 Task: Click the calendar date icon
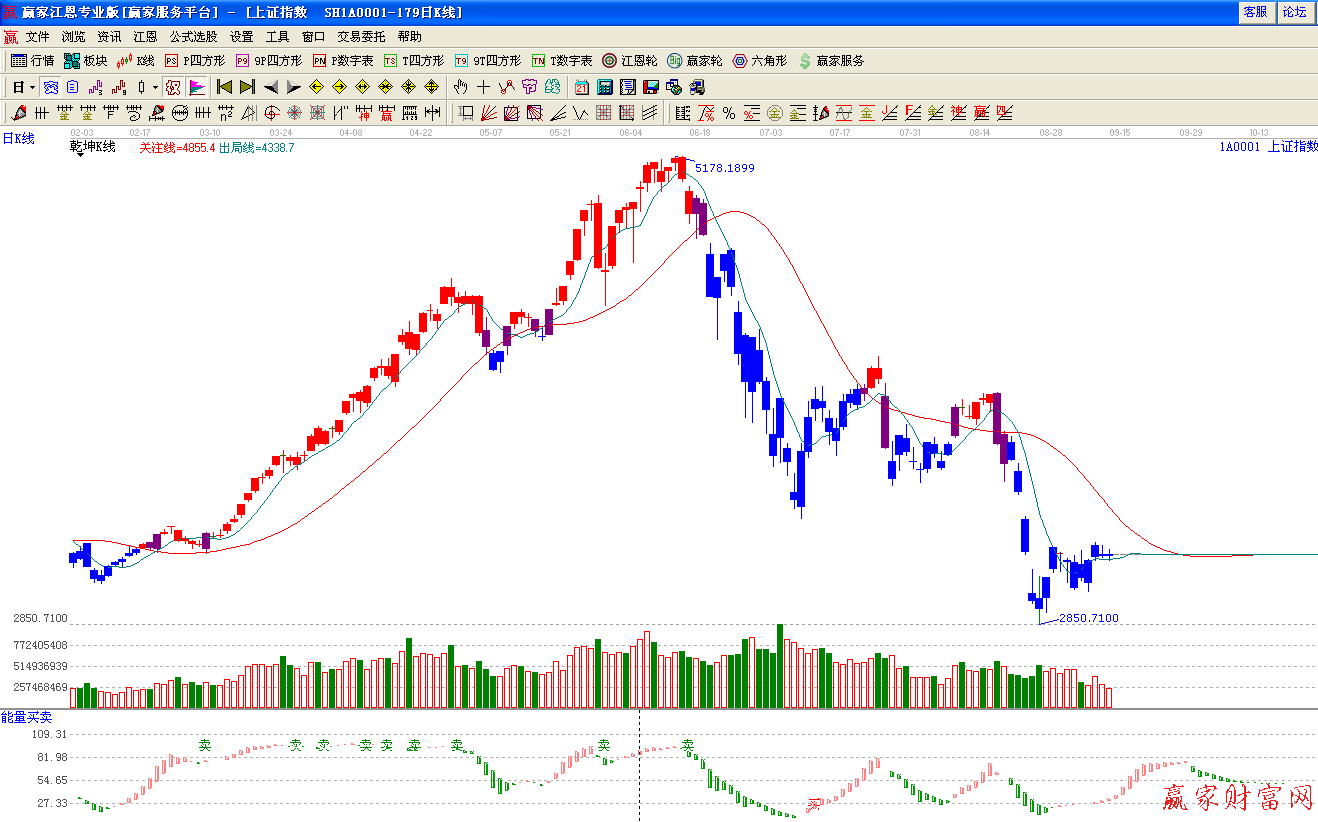[x=582, y=87]
